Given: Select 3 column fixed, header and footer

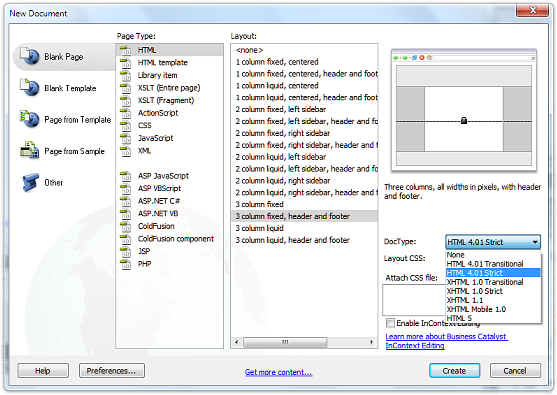Looking at the screenshot, I should [x=304, y=216].
